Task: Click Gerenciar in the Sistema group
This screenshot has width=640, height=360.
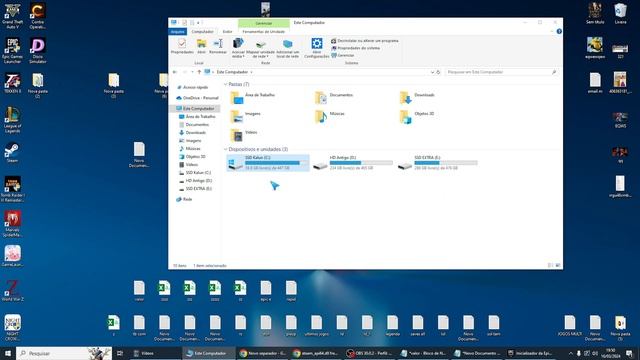Action: tap(343, 56)
